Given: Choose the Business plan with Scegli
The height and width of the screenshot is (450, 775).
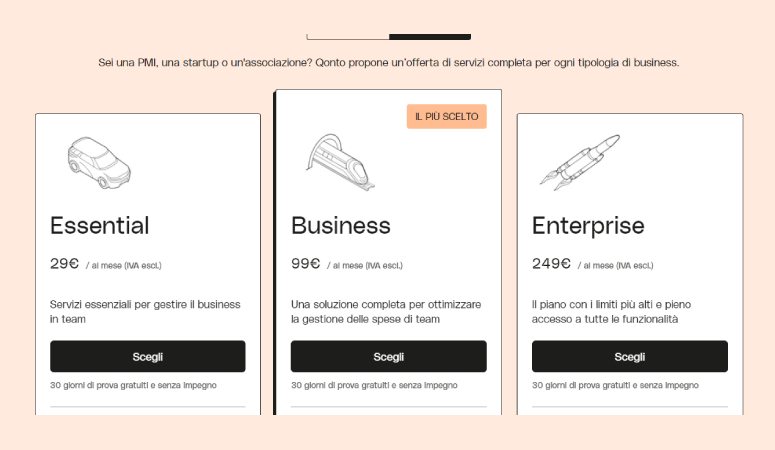Looking at the screenshot, I should (388, 356).
